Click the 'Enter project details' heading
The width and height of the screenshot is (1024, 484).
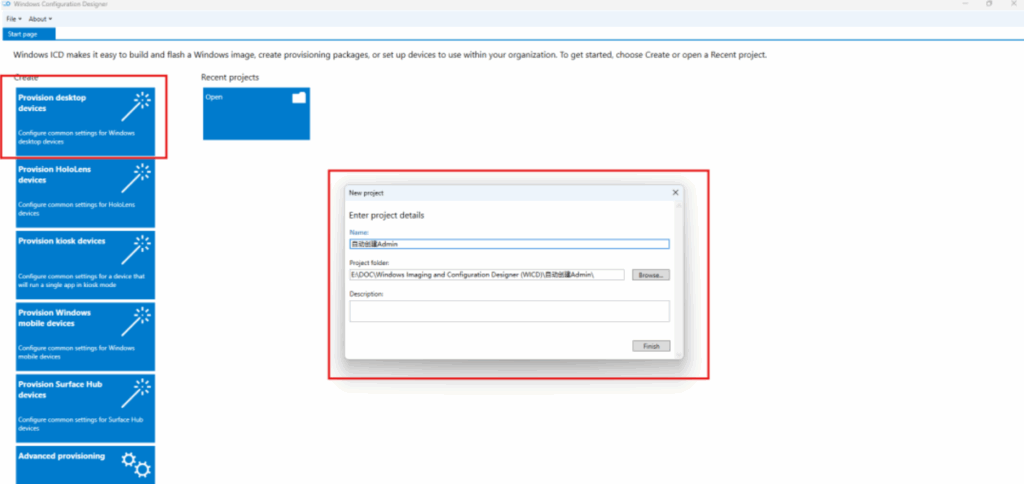(387, 216)
